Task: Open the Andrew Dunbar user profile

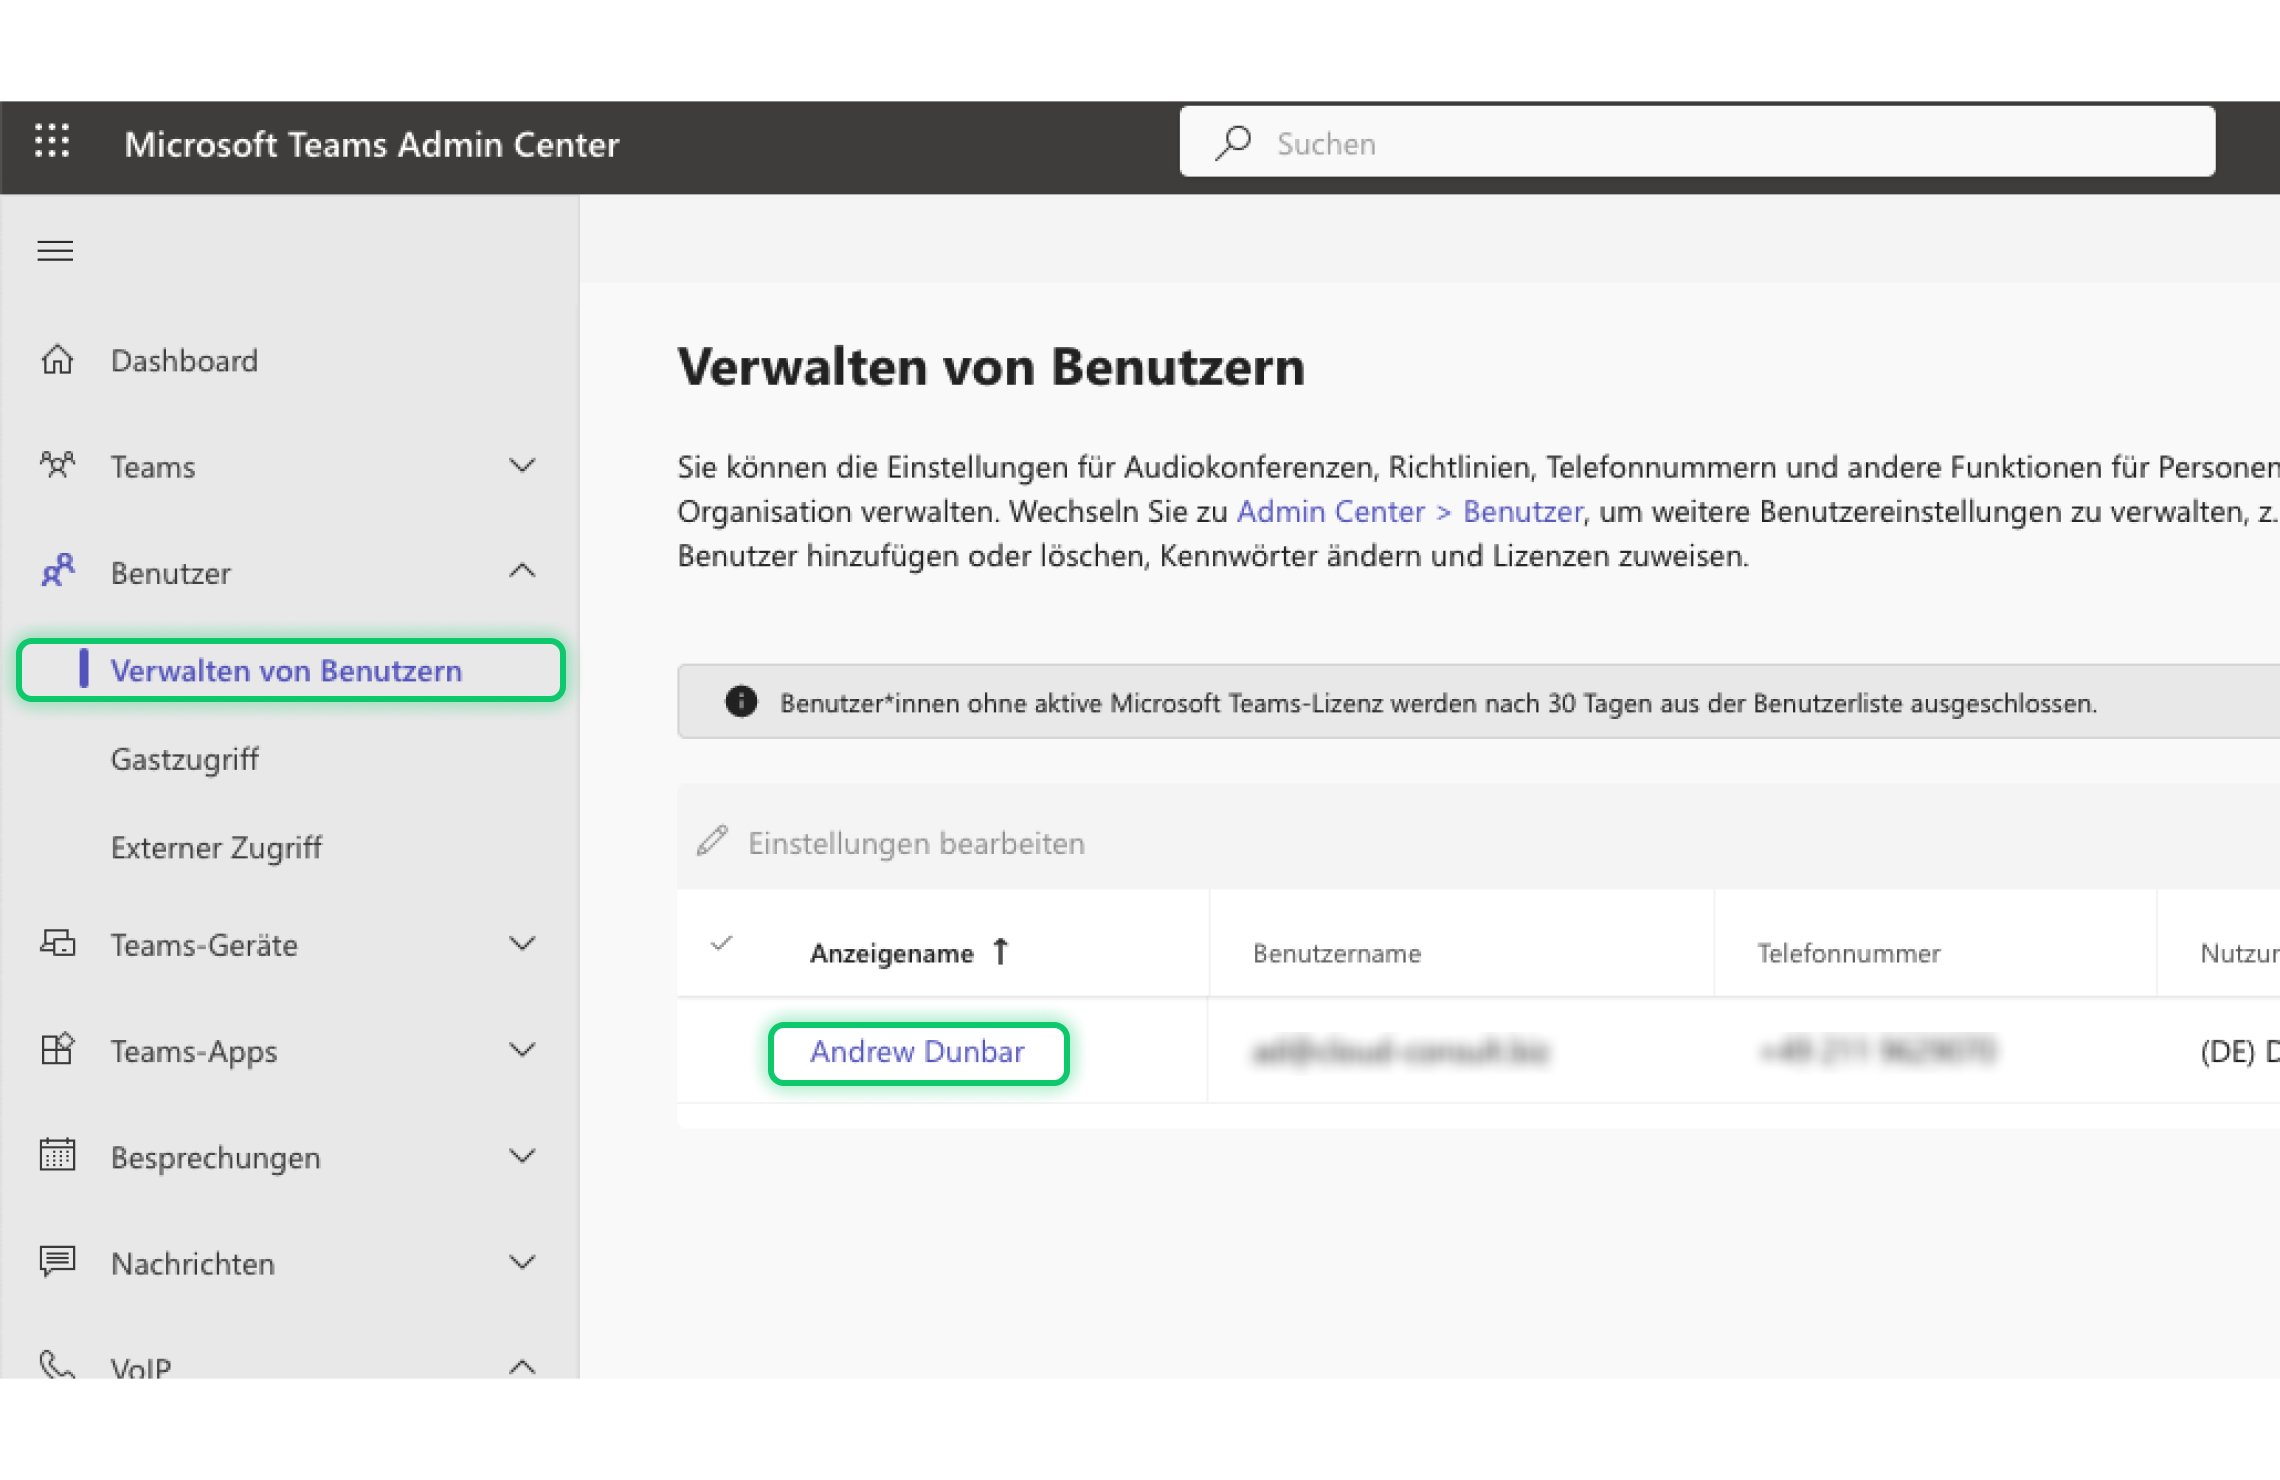Action: [x=917, y=1051]
